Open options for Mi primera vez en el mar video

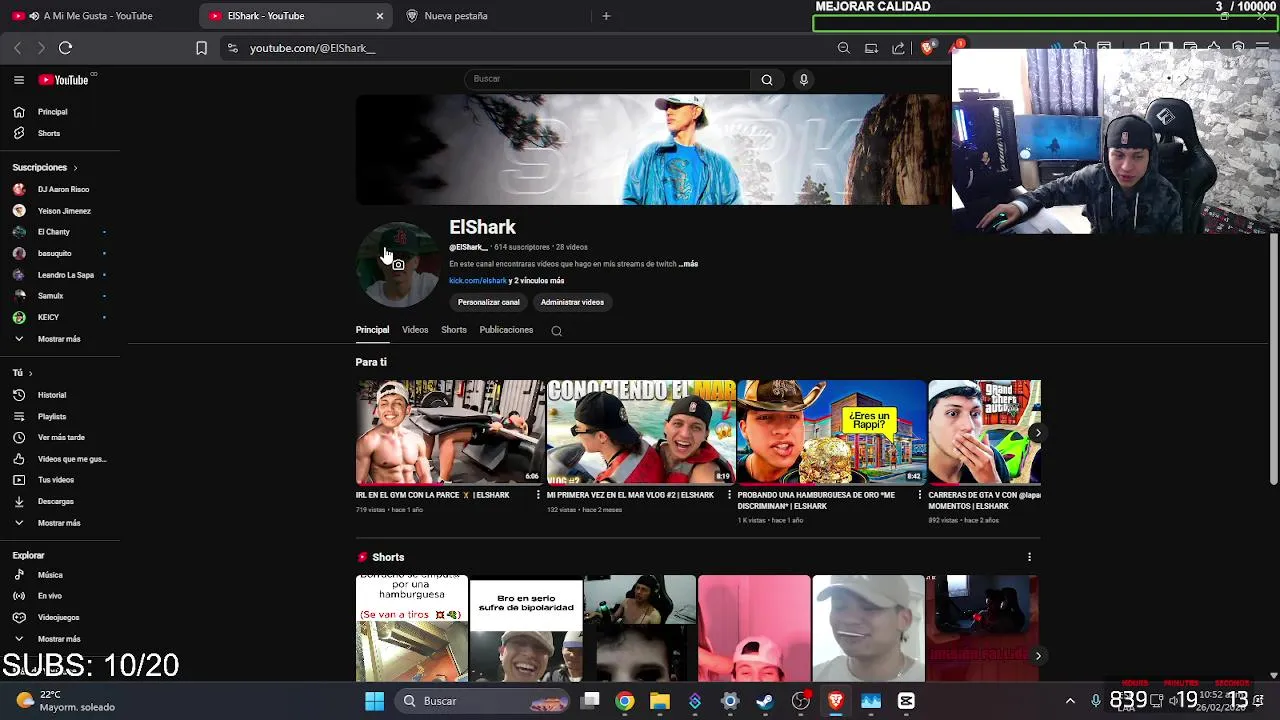[x=729, y=495]
